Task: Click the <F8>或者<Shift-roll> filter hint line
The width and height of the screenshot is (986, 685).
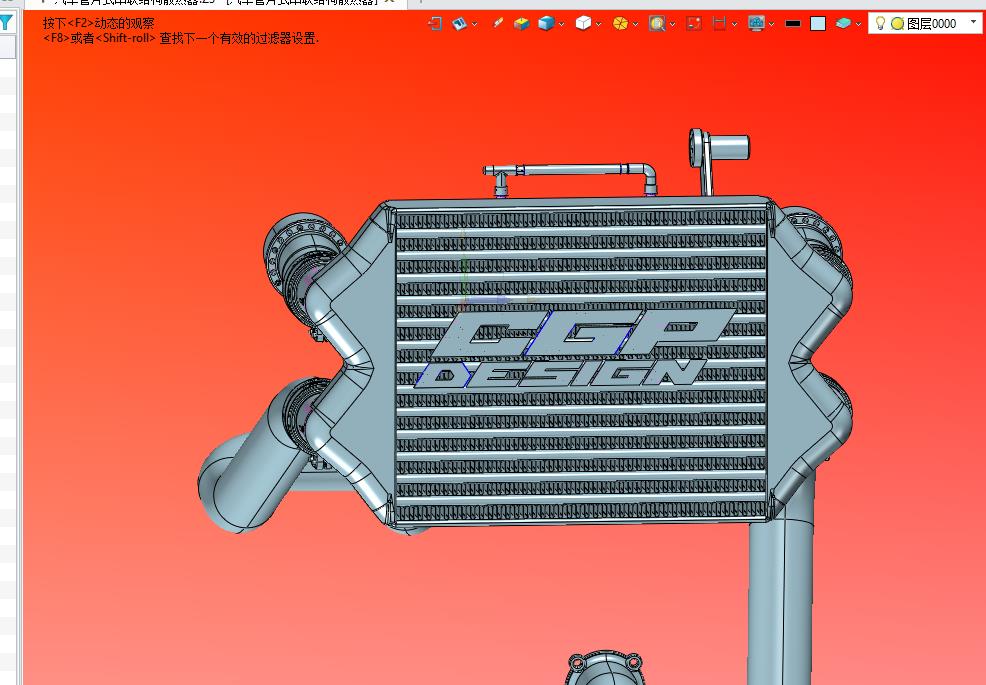Action: point(181,38)
